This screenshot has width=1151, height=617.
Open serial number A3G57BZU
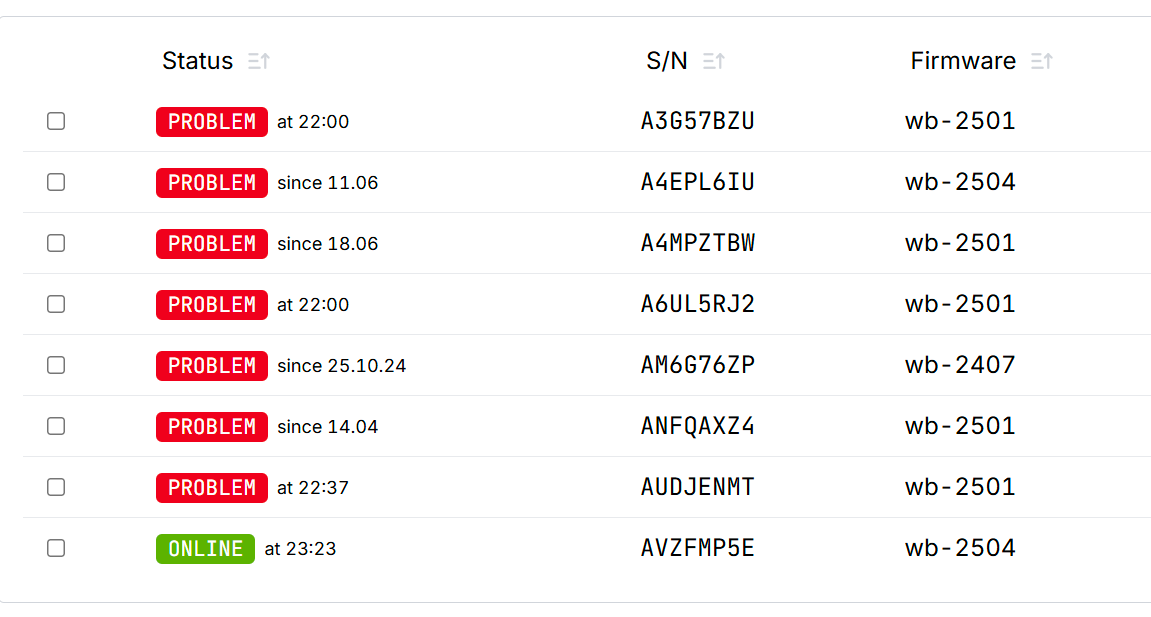(x=697, y=121)
